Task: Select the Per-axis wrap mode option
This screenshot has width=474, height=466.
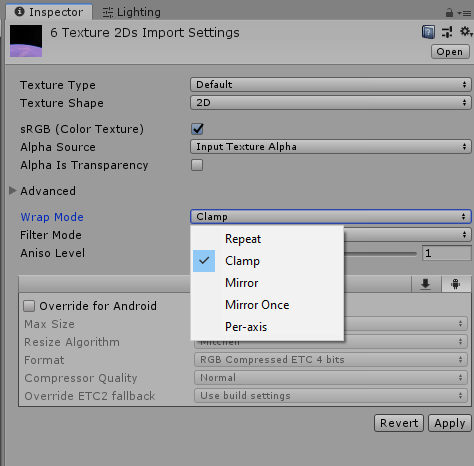Action: 267,327
